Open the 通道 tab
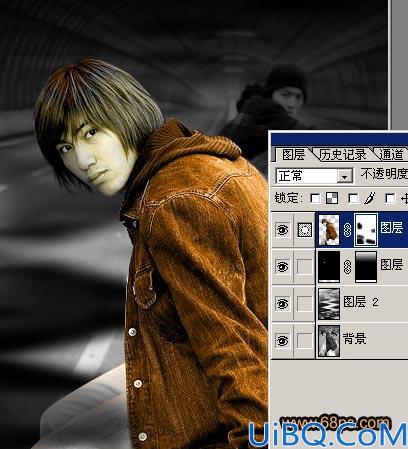The width and height of the screenshot is (408, 449). [391, 155]
